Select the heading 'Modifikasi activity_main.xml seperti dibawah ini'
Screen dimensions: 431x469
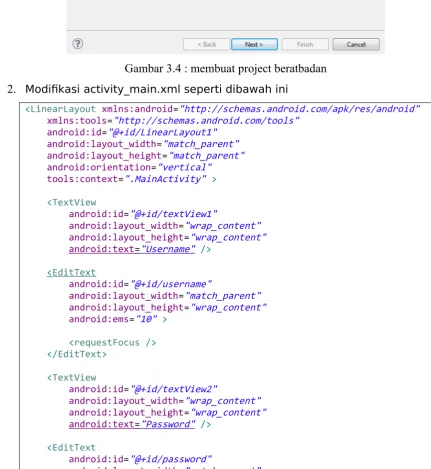click(x=156, y=89)
